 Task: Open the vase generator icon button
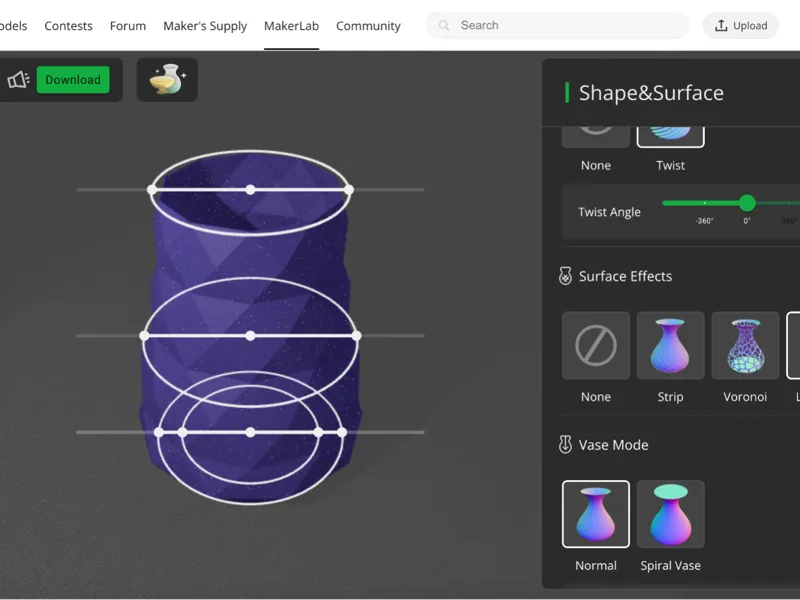167,80
